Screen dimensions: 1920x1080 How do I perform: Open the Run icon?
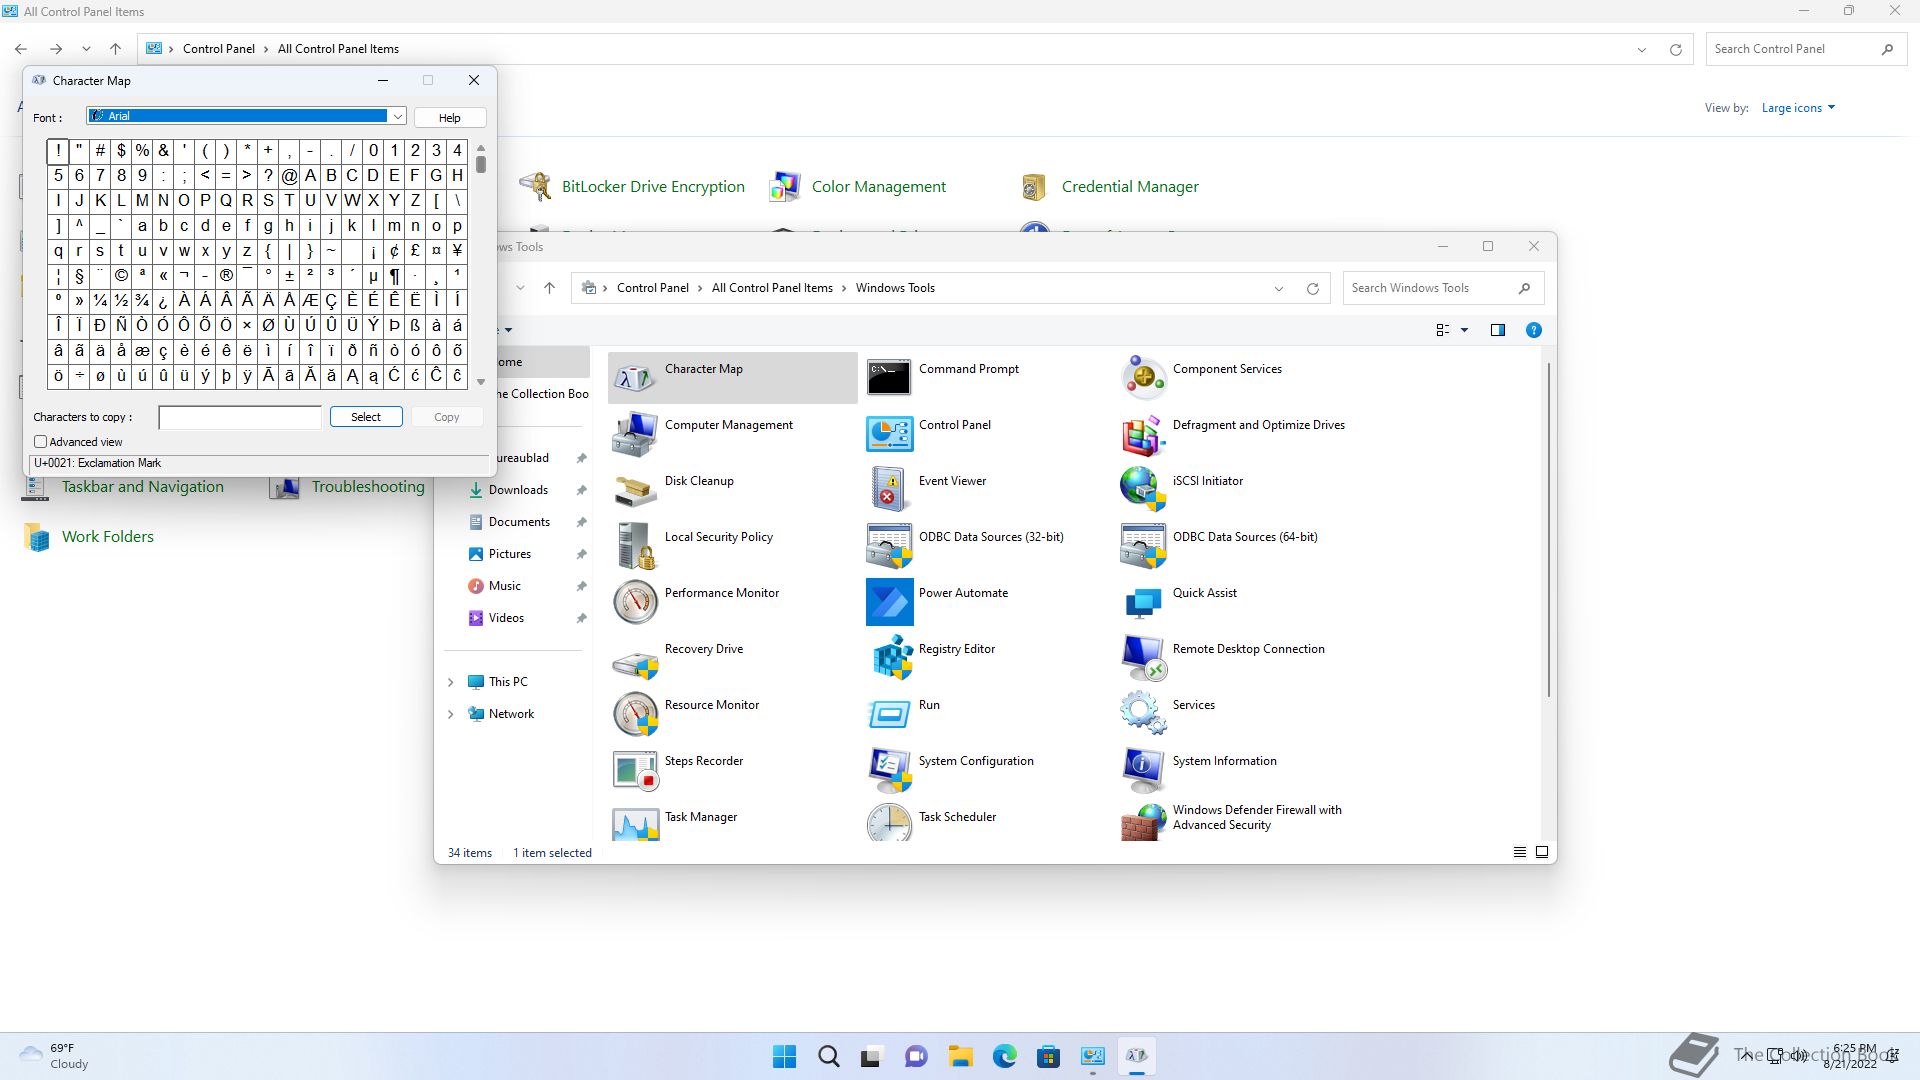[889, 714]
